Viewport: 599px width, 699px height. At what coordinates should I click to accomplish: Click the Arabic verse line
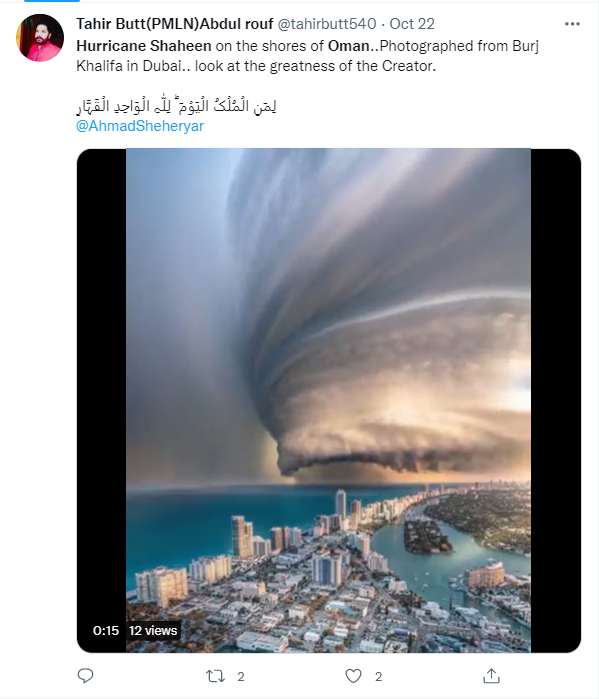tap(176, 106)
